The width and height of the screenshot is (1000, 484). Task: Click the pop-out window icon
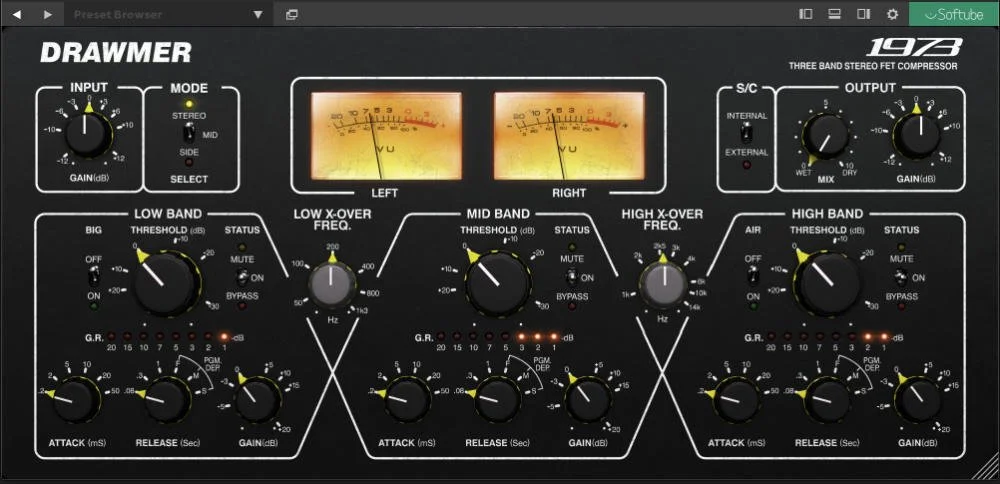(x=291, y=15)
